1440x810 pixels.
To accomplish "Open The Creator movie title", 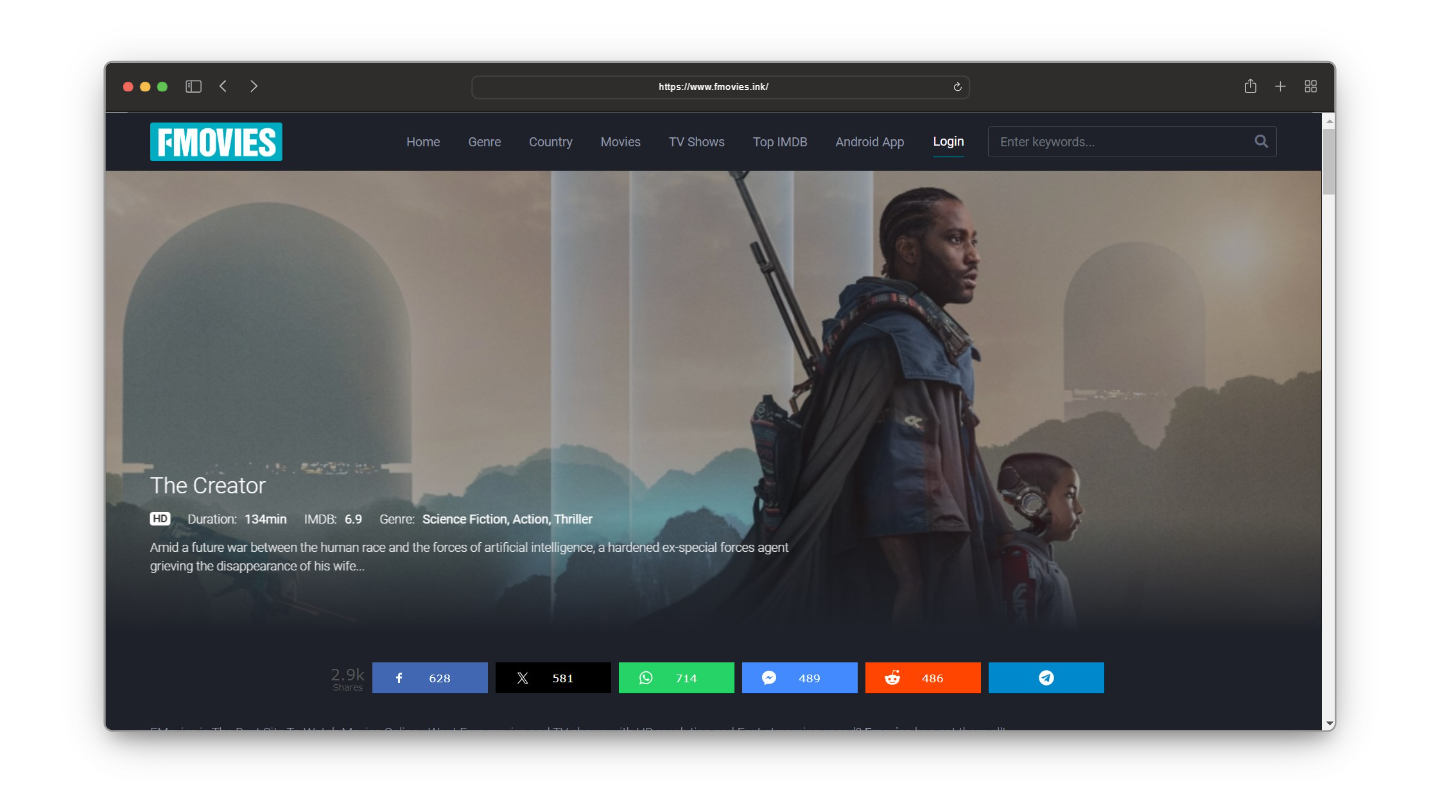I will pos(208,485).
